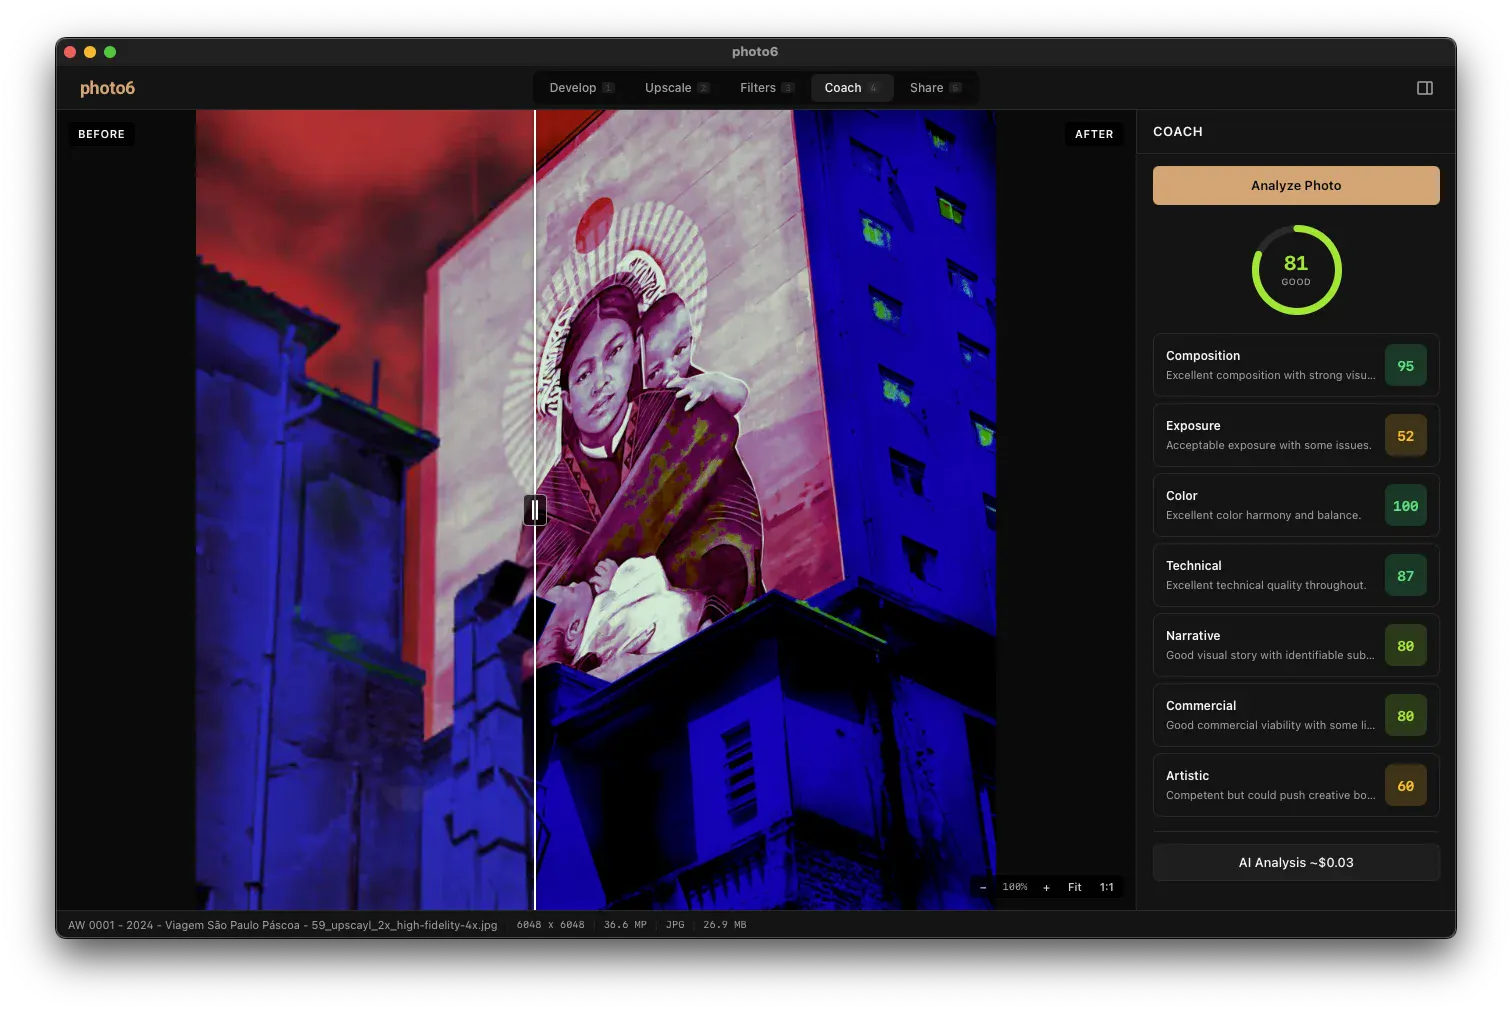Image resolution: width=1512 pixels, height=1012 pixels.
Task: Click the Technical score badge 87
Action: (x=1405, y=576)
